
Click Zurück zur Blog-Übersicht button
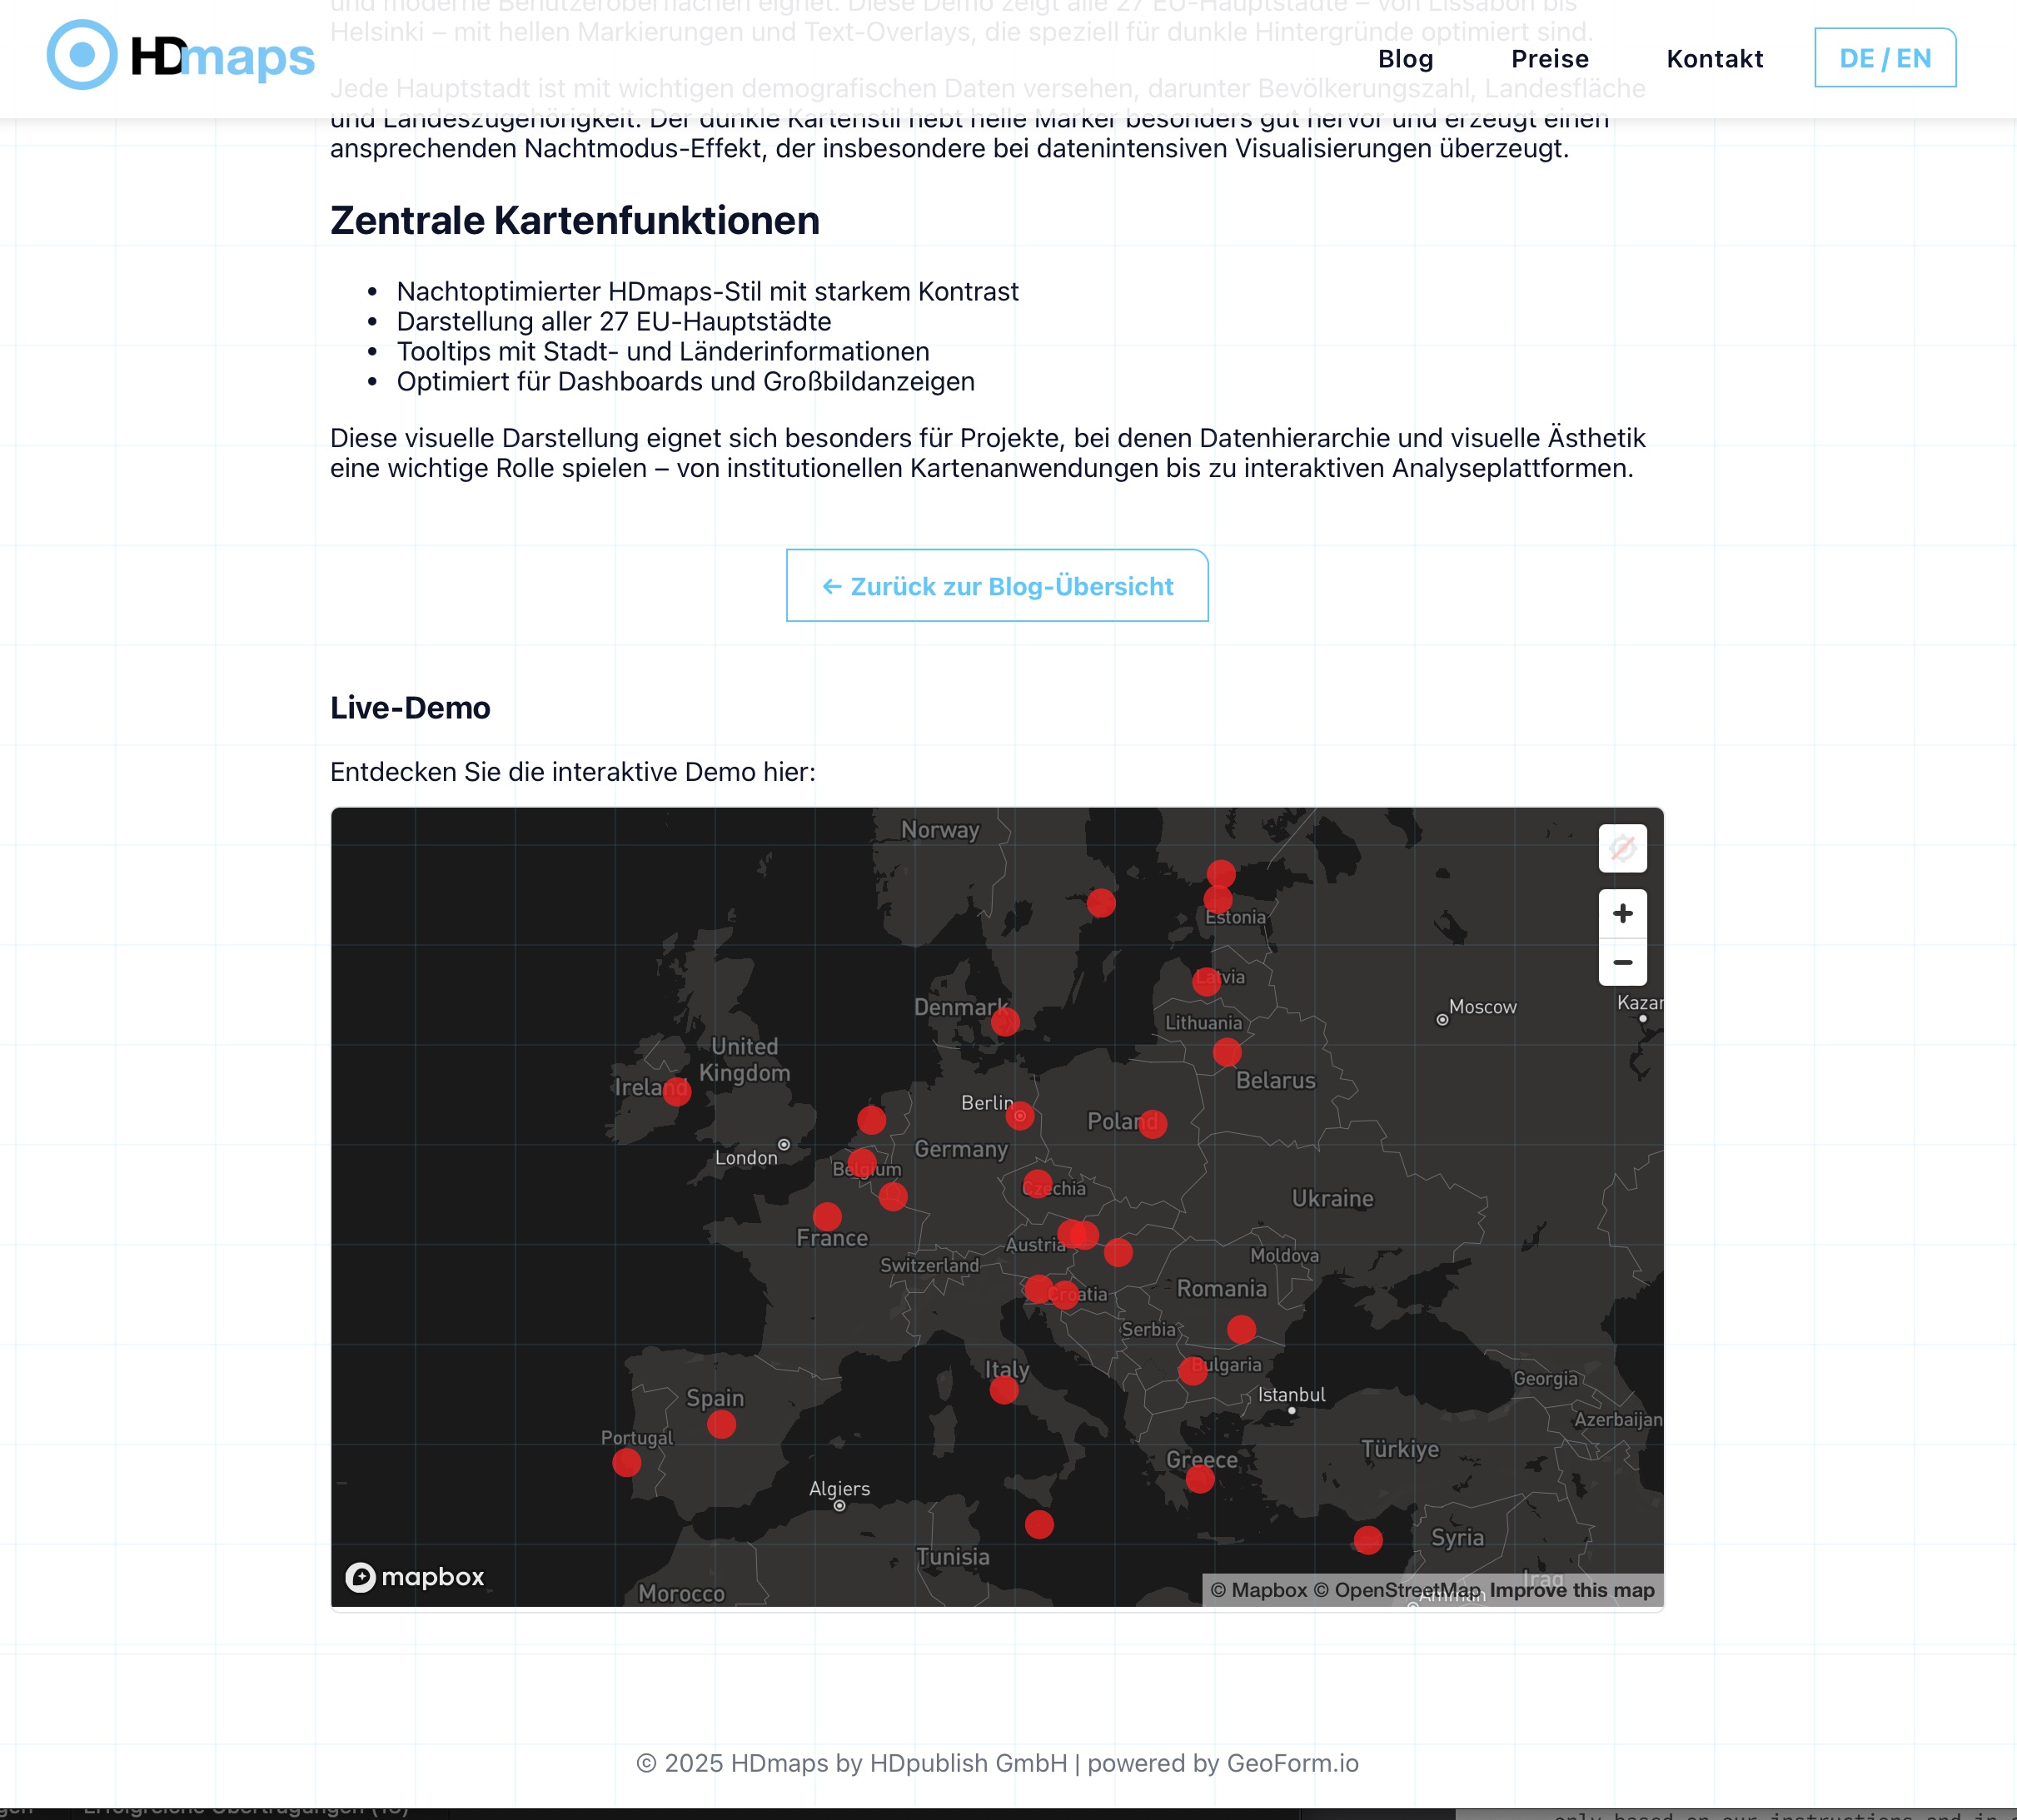996,586
